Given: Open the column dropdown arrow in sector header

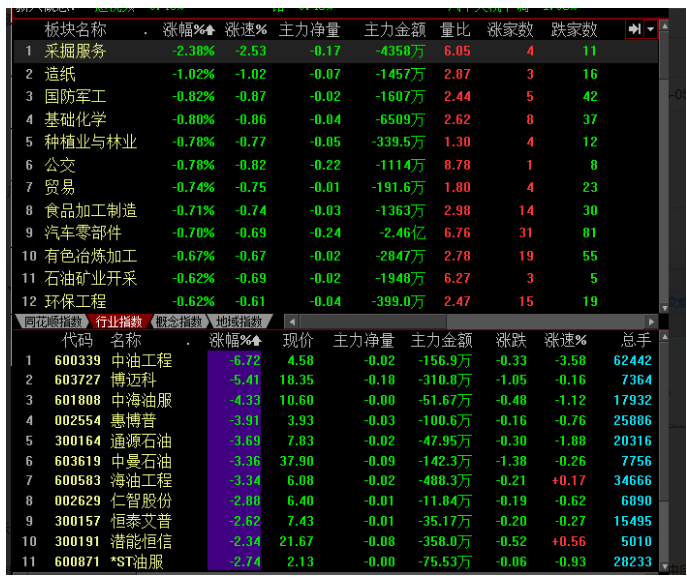Looking at the screenshot, I should [x=651, y=30].
